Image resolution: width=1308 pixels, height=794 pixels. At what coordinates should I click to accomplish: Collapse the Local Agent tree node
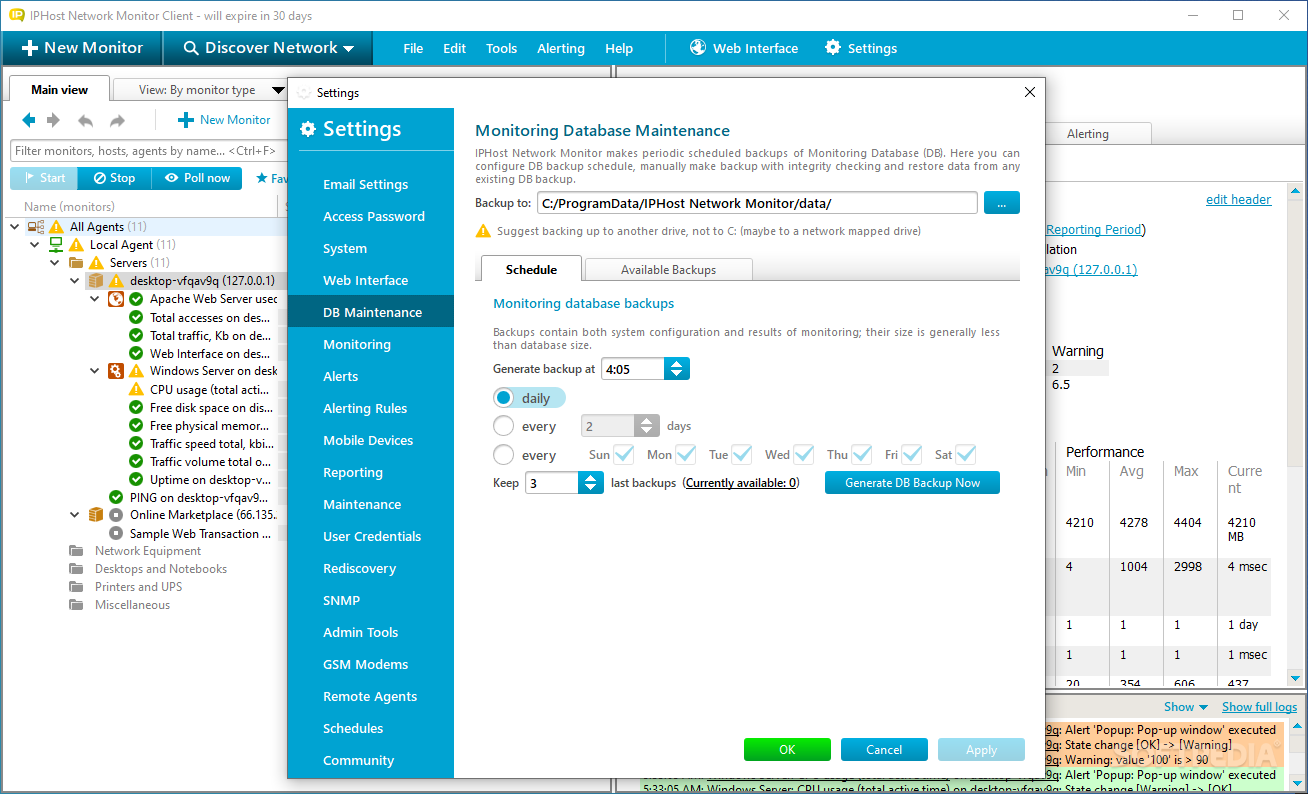coord(35,245)
